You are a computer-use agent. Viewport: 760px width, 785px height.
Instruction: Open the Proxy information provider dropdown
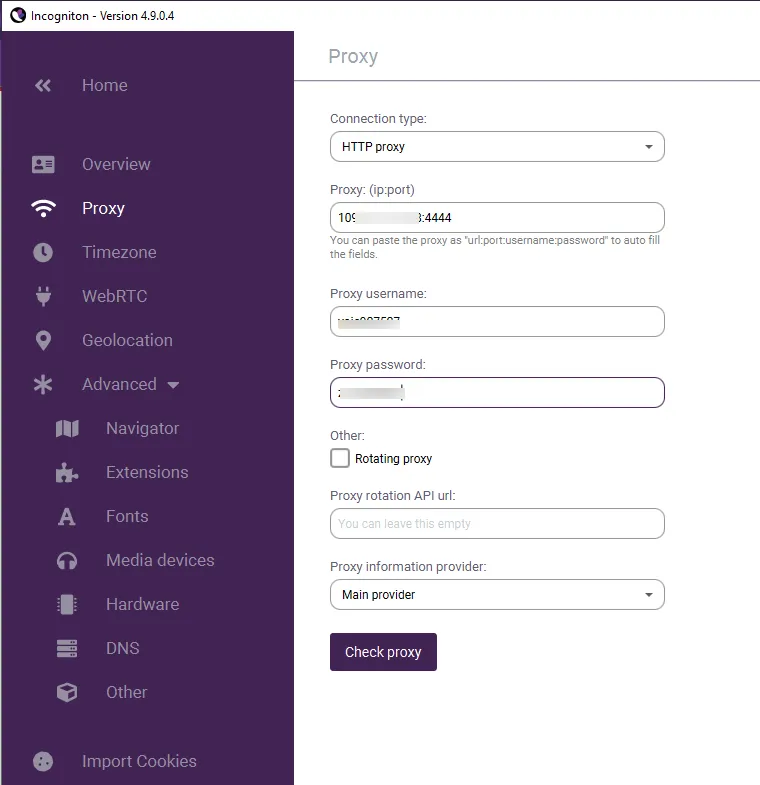(x=497, y=595)
